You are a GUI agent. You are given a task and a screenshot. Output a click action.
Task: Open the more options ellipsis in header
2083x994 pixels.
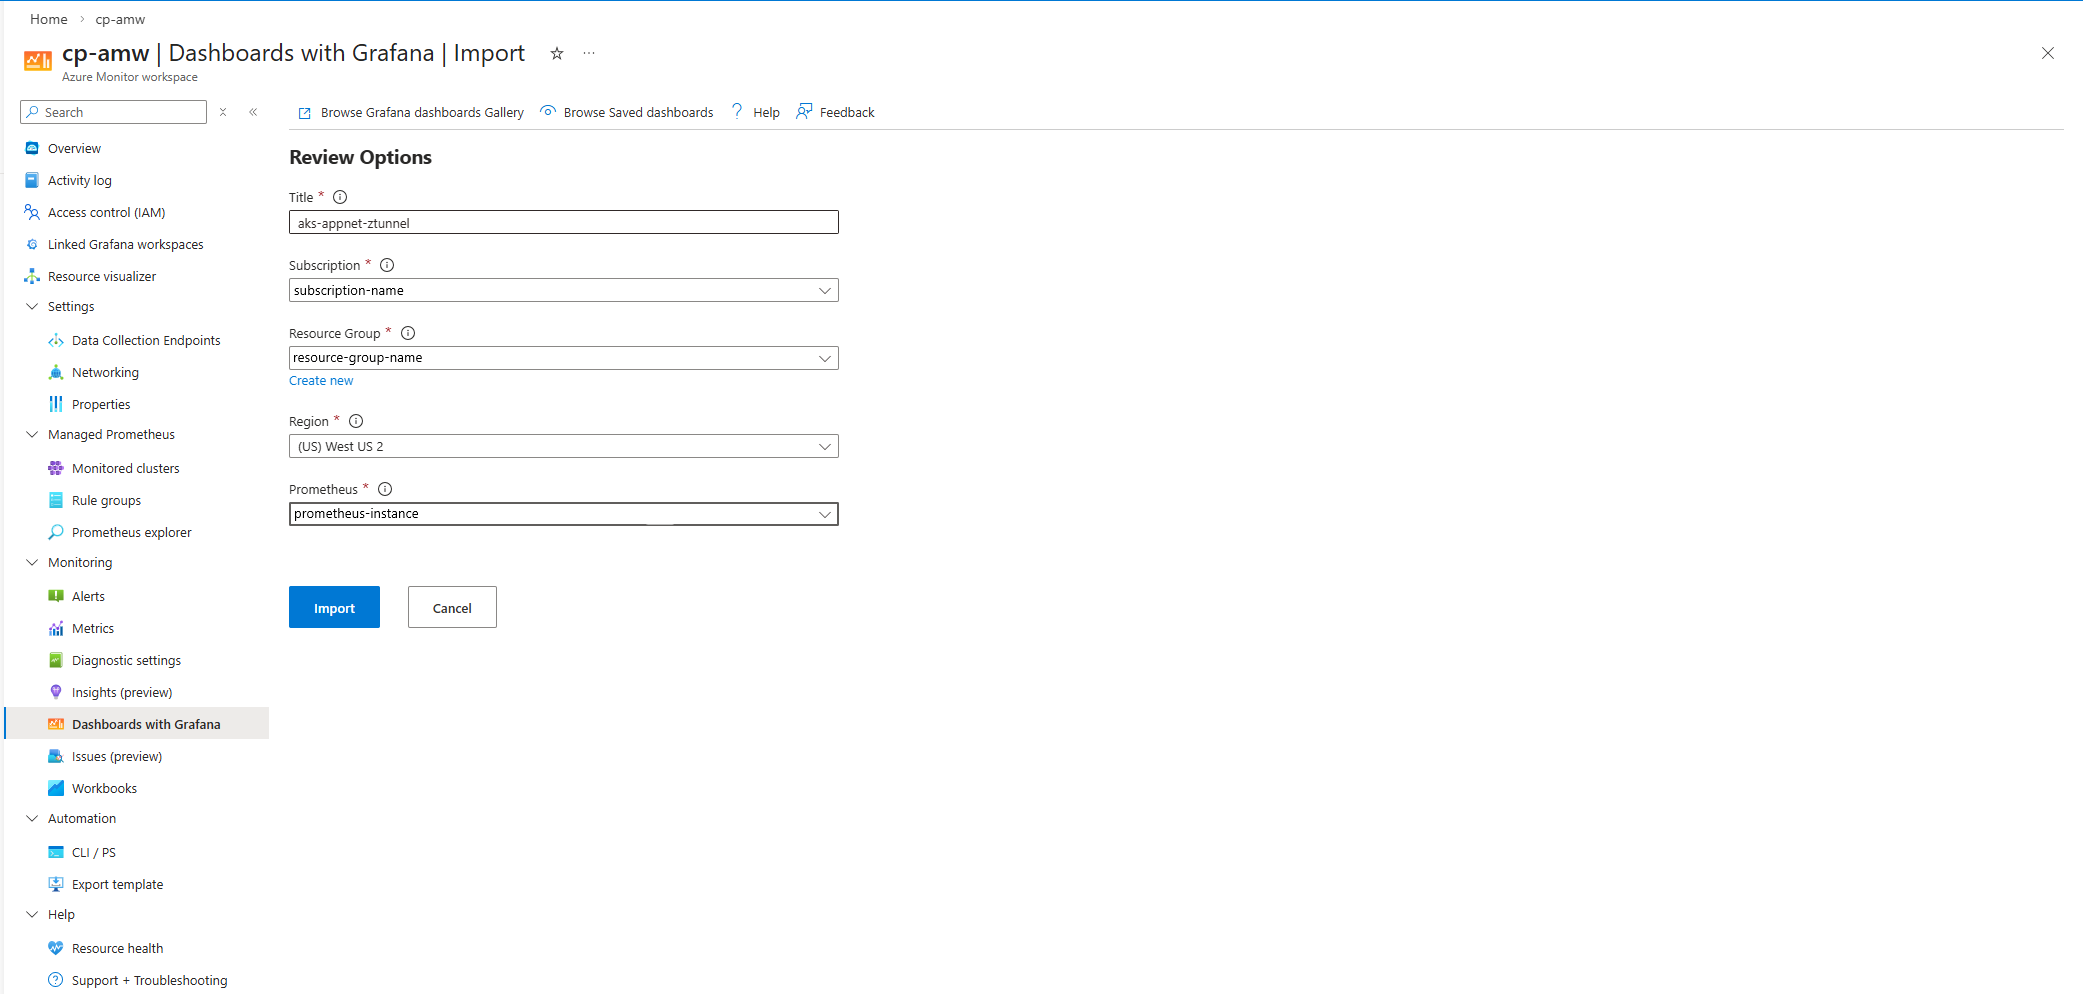tap(589, 53)
